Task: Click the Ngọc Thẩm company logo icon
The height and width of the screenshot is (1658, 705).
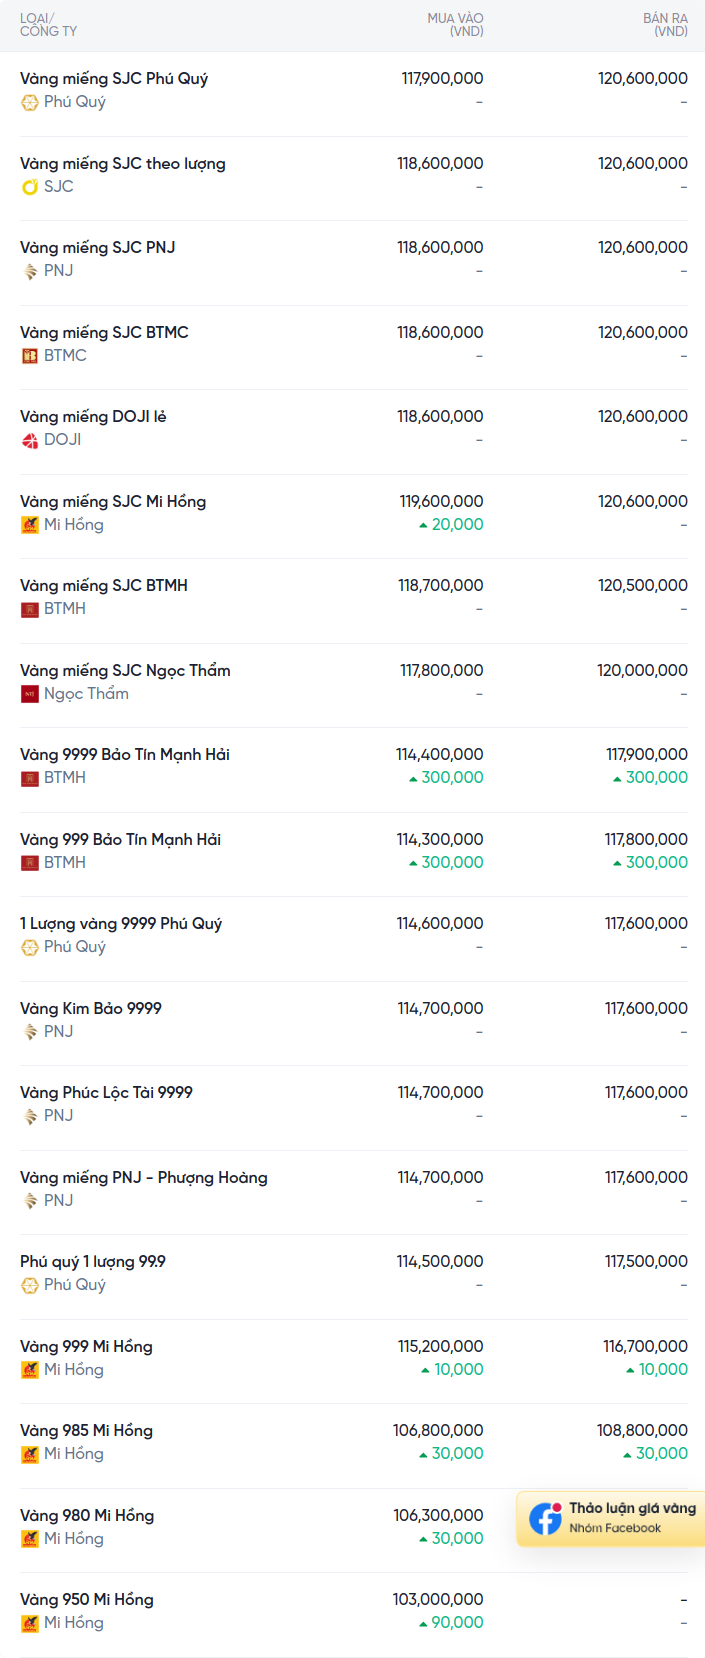Action: click(30, 693)
